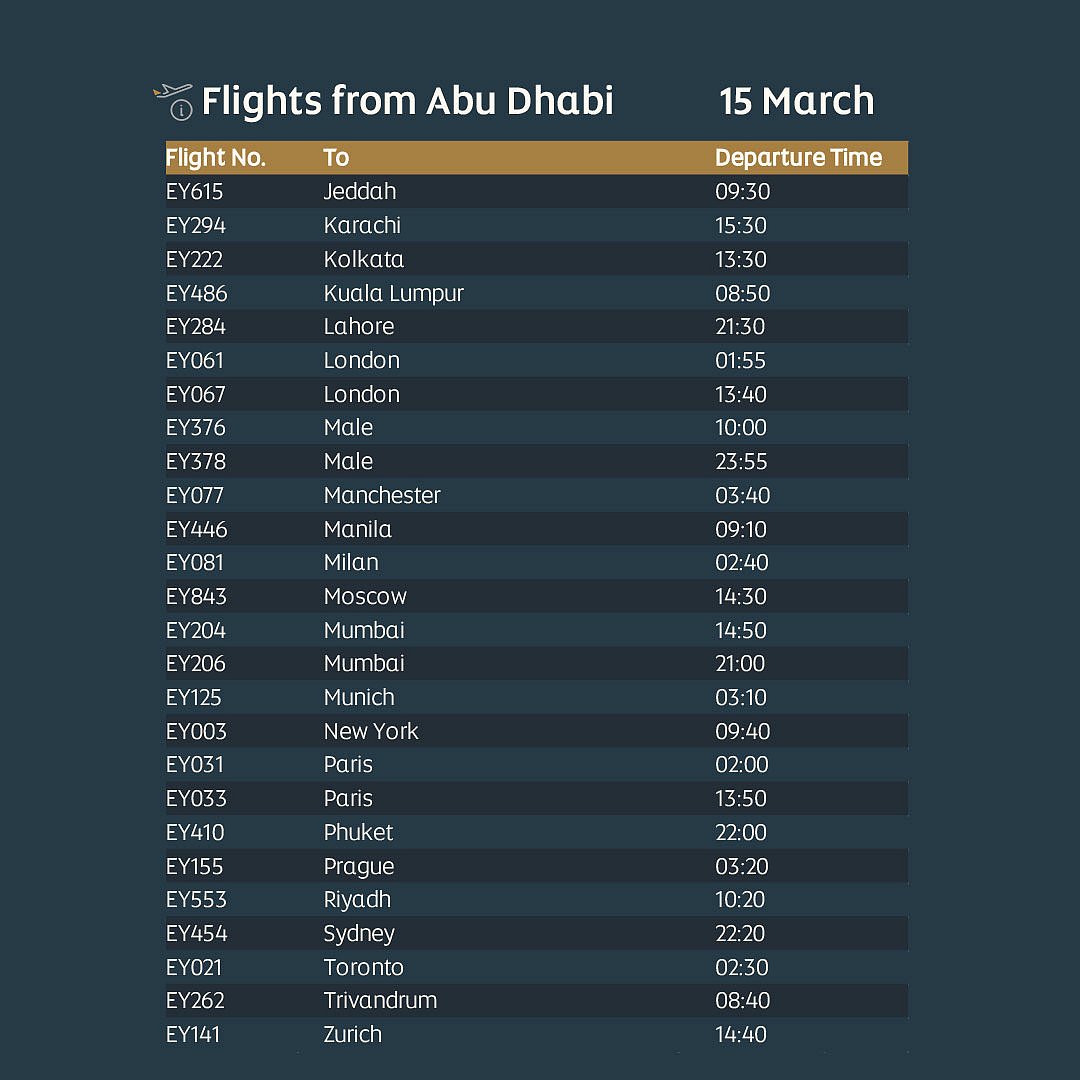The width and height of the screenshot is (1080, 1080).
Task: Click the To column header
Action: click(x=336, y=158)
